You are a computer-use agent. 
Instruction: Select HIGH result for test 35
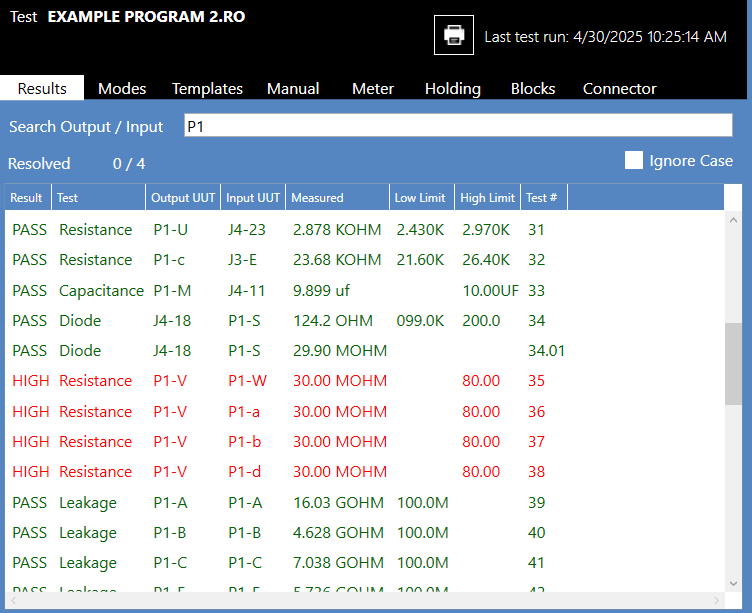[31, 380]
